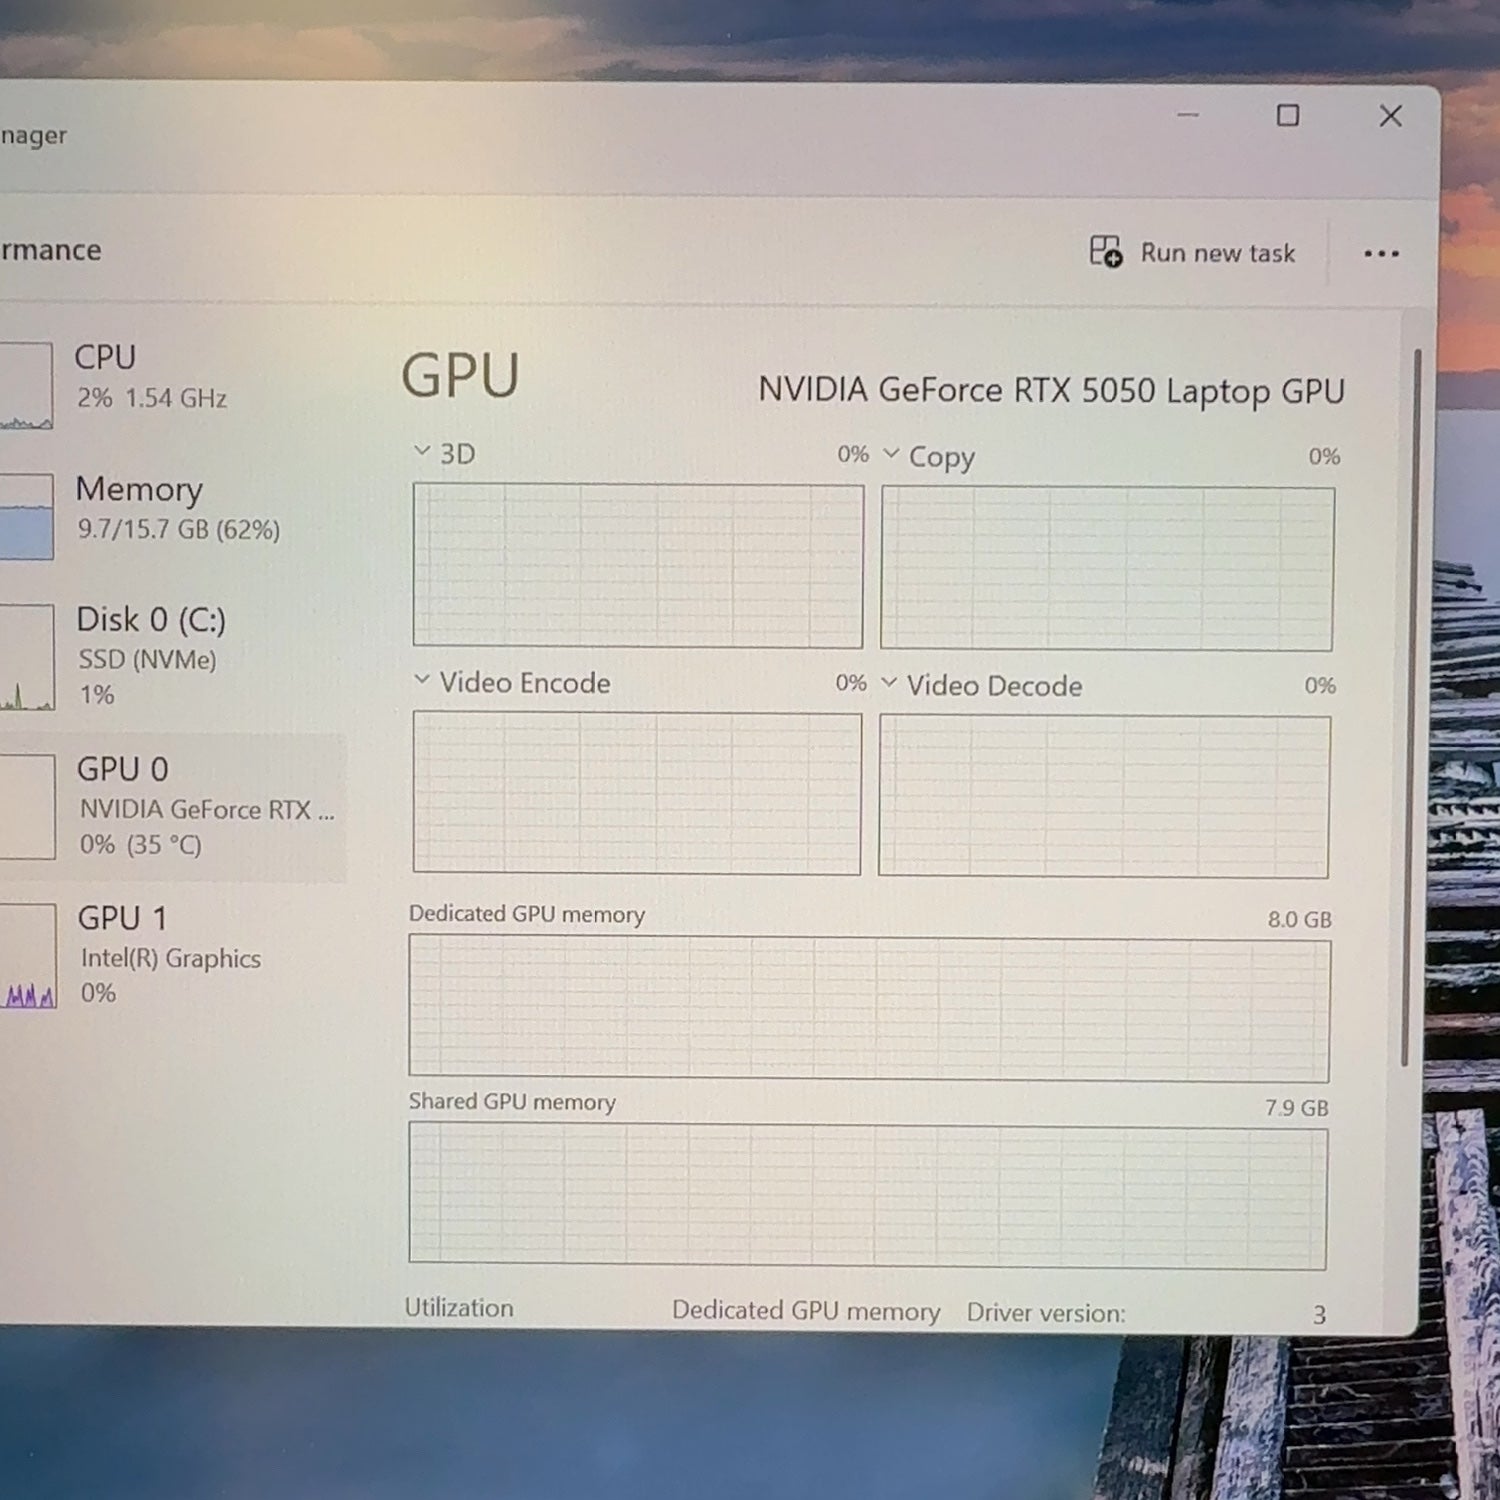Maximize the Task Manager window
This screenshot has width=1500, height=1500.
tap(1288, 116)
